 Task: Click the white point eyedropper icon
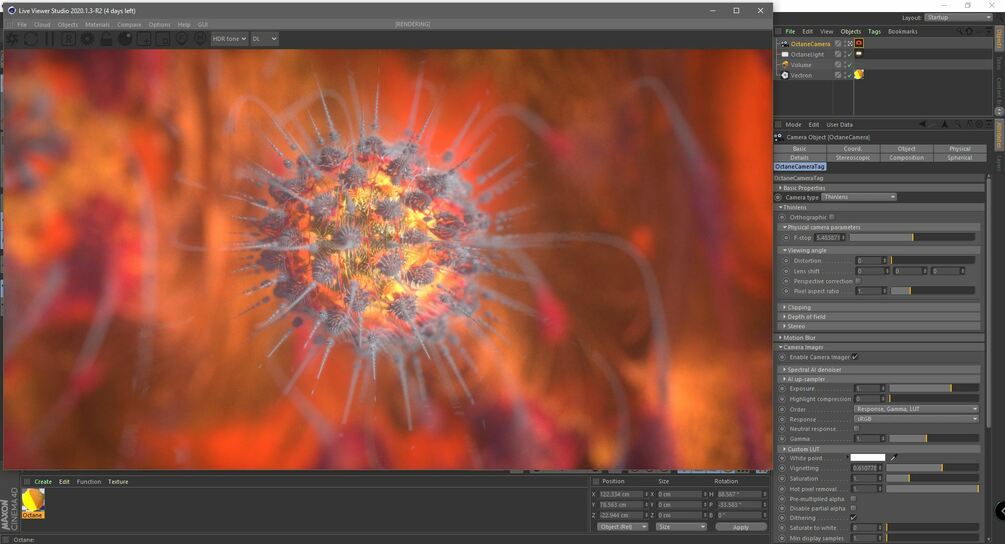(x=893, y=457)
